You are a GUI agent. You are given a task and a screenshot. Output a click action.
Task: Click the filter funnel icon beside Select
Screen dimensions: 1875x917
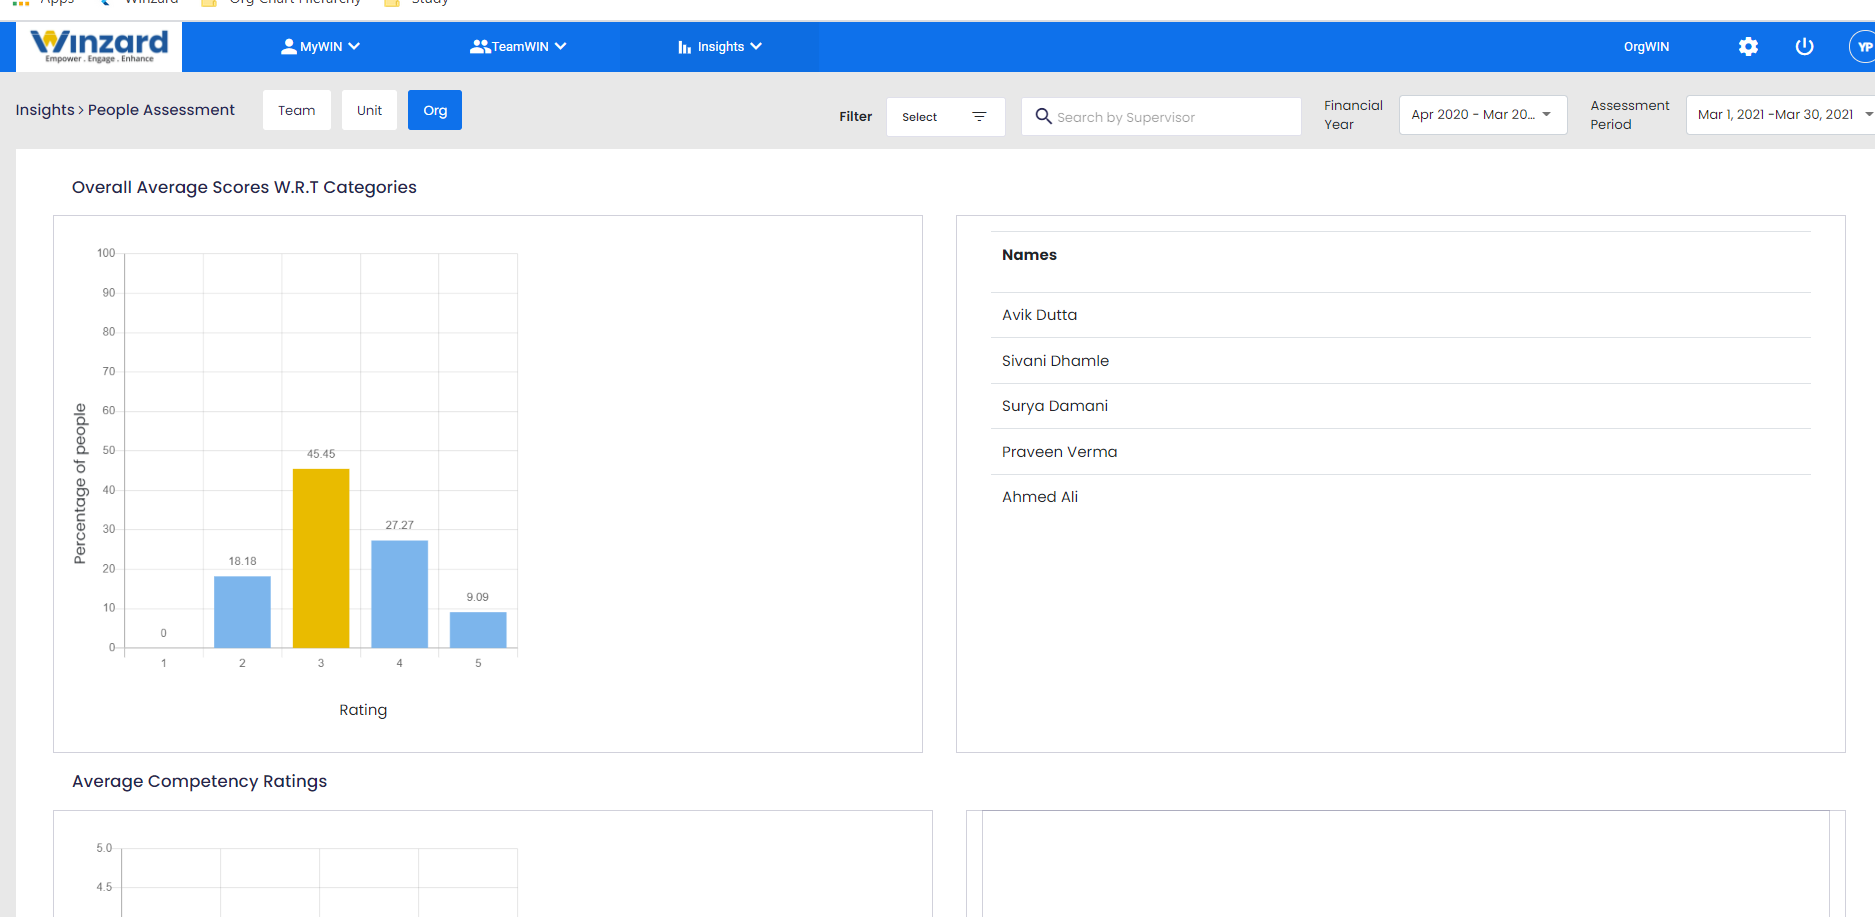click(979, 116)
